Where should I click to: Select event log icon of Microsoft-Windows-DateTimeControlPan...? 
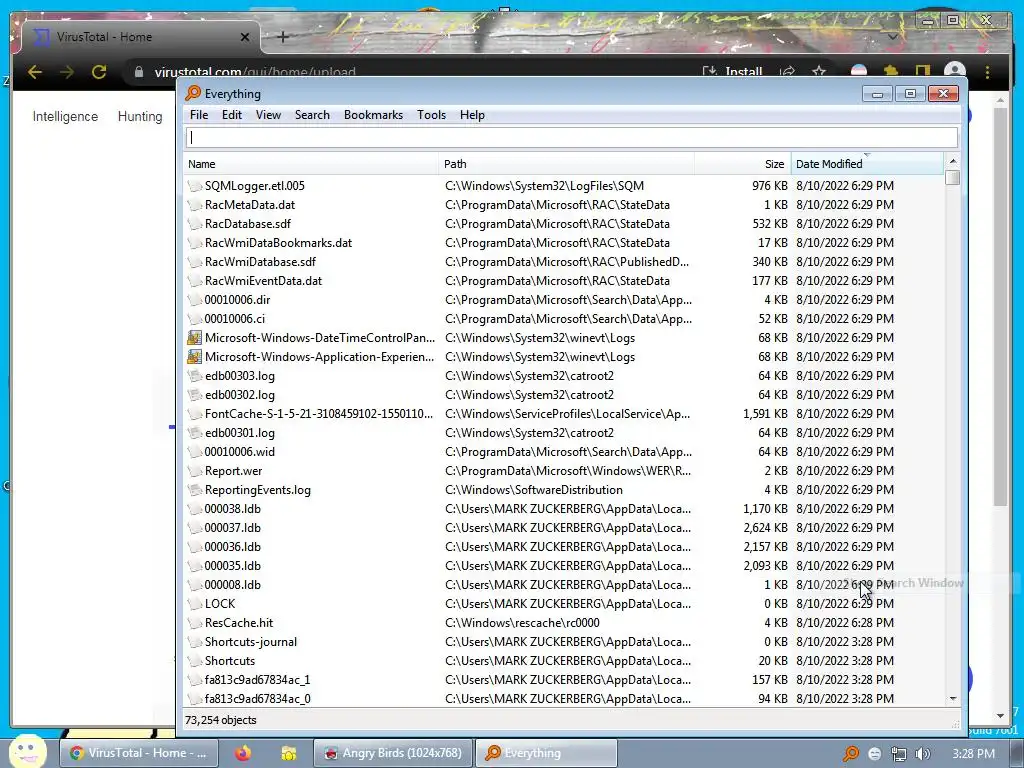[194, 338]
